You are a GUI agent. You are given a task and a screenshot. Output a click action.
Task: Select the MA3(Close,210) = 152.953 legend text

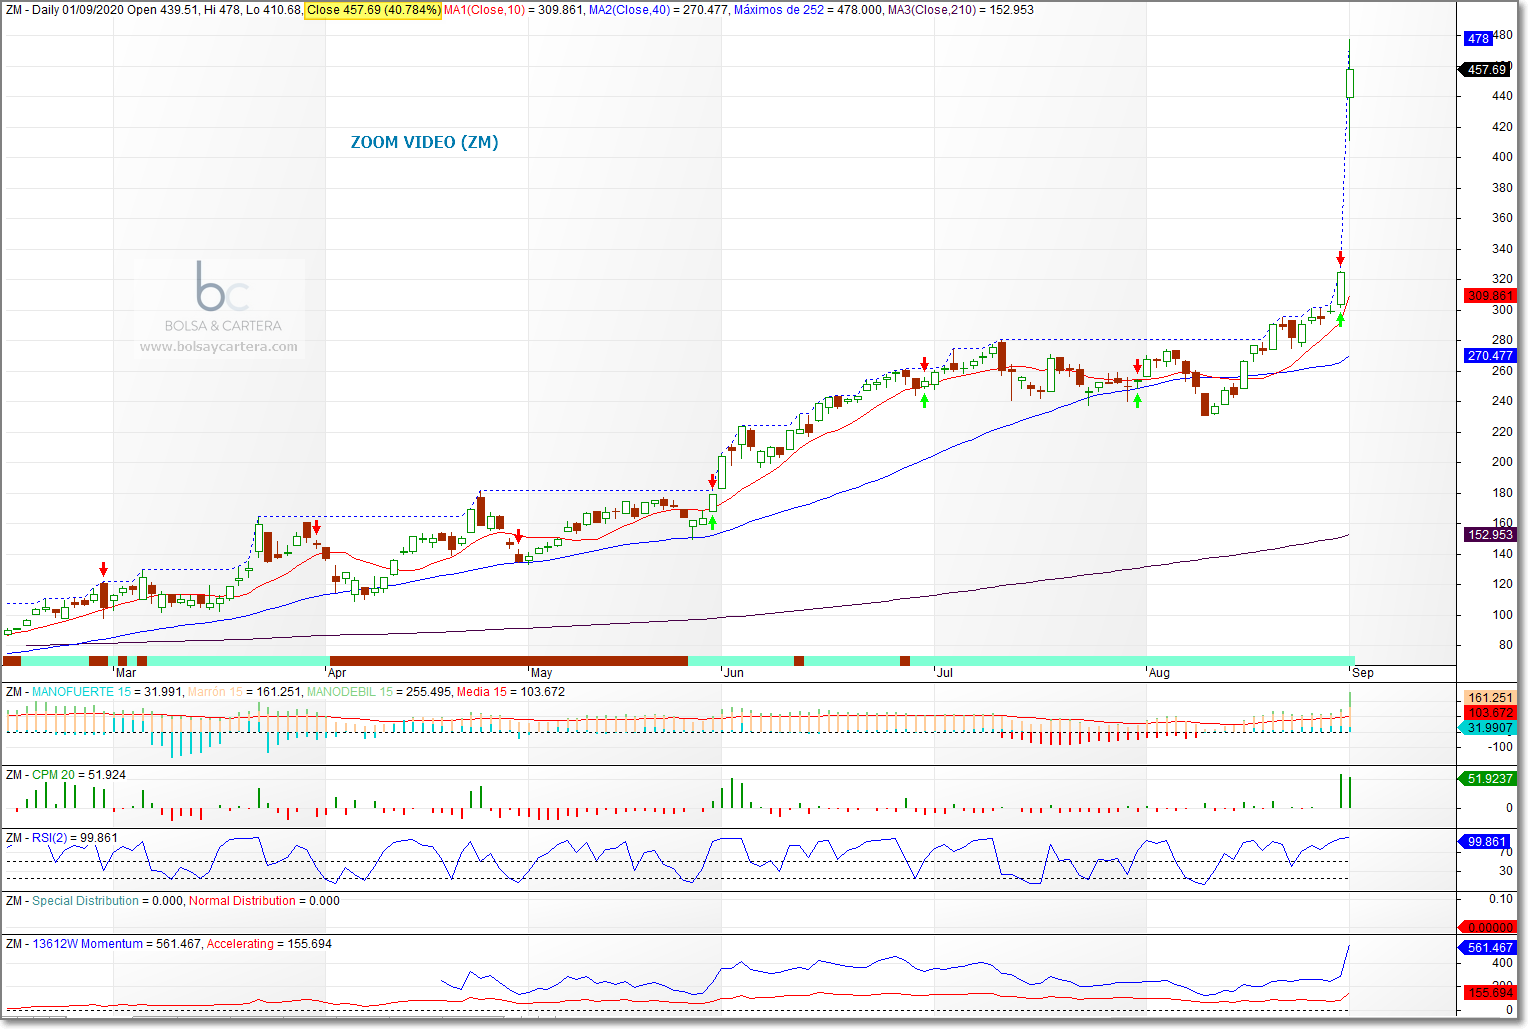[961, 10]
